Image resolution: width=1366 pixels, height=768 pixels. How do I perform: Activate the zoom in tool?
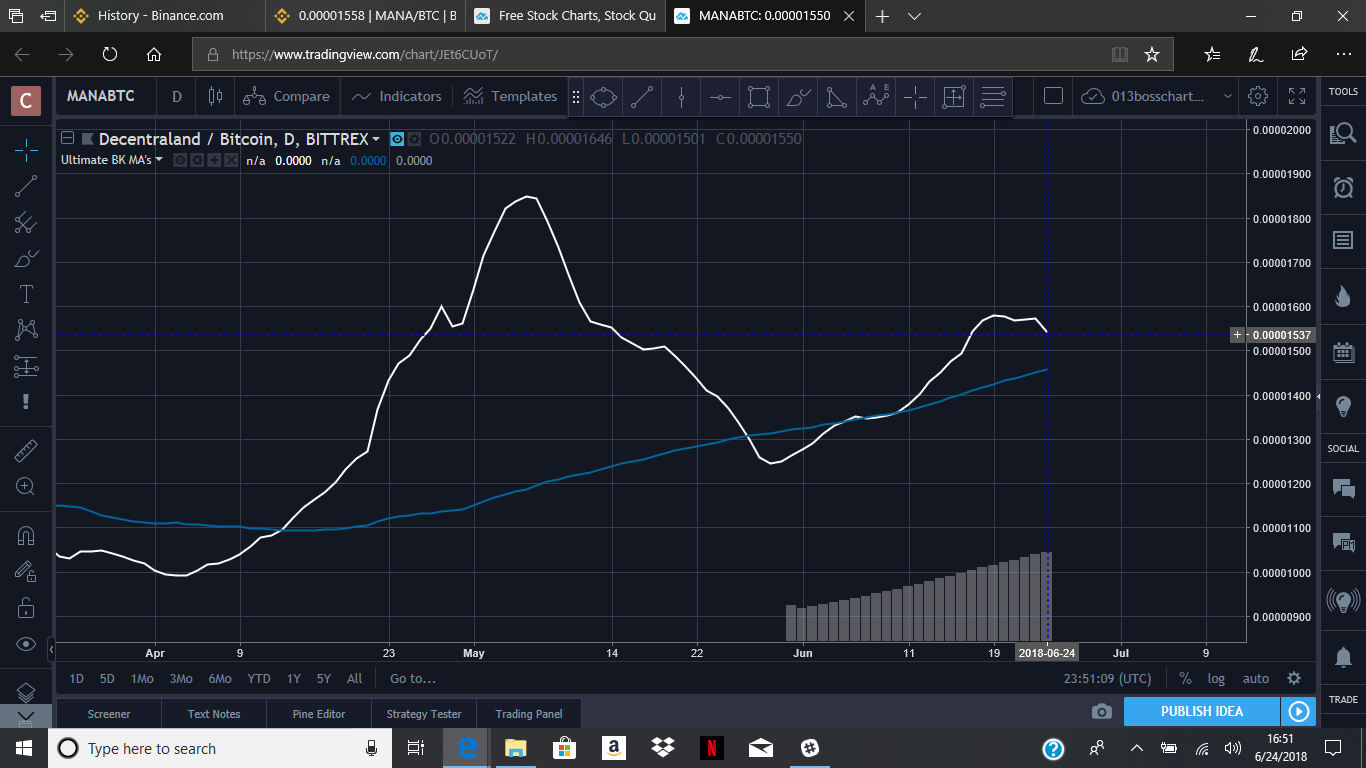(x=26, y=487)
